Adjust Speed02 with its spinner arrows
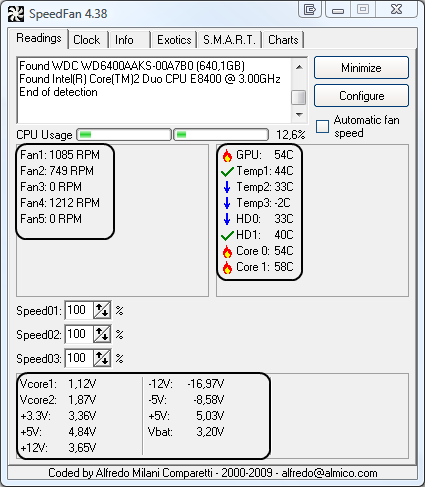The width and height of the screenshot is (425, 487). 102,334
